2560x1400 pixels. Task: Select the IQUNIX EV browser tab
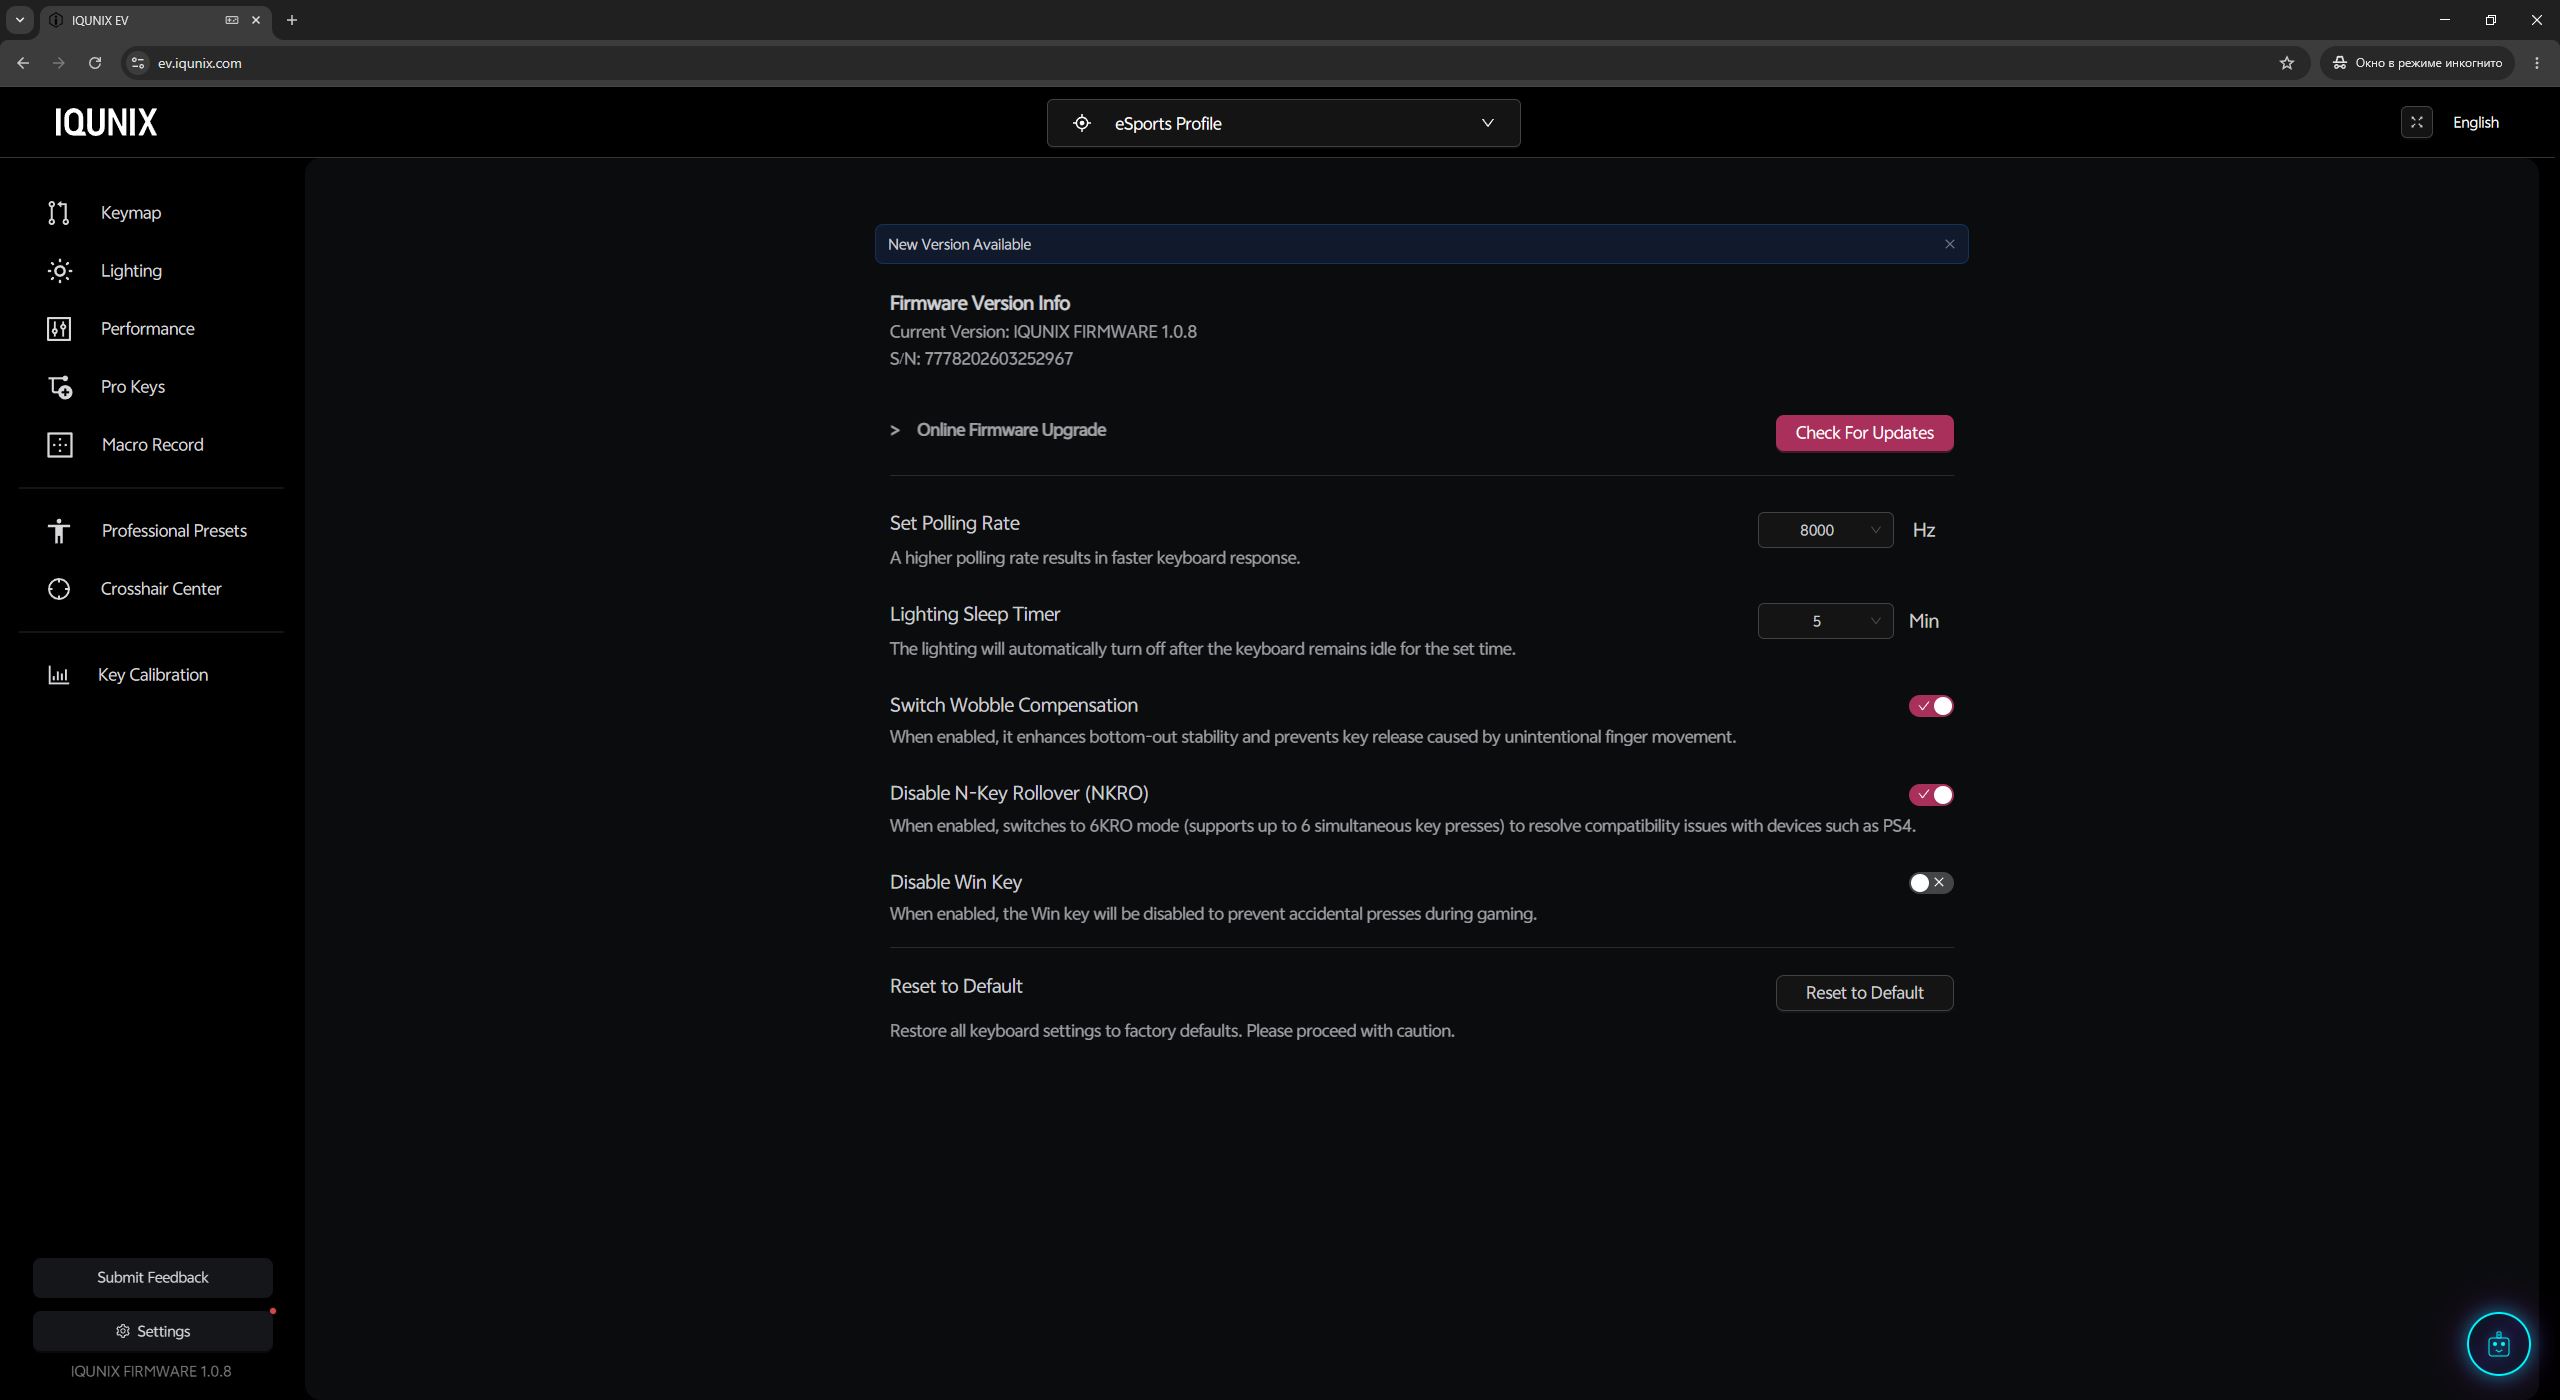click(155, 20)
